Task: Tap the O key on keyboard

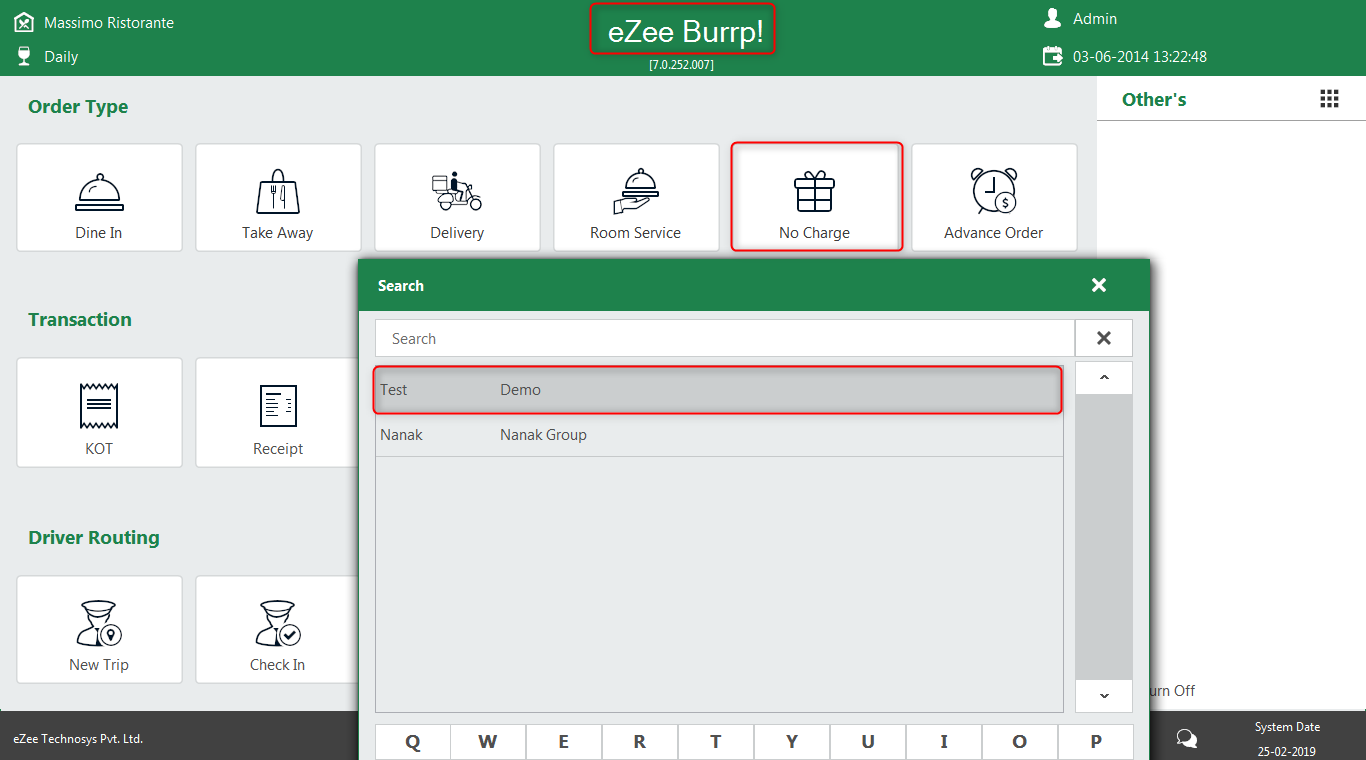Action: 1020,742
